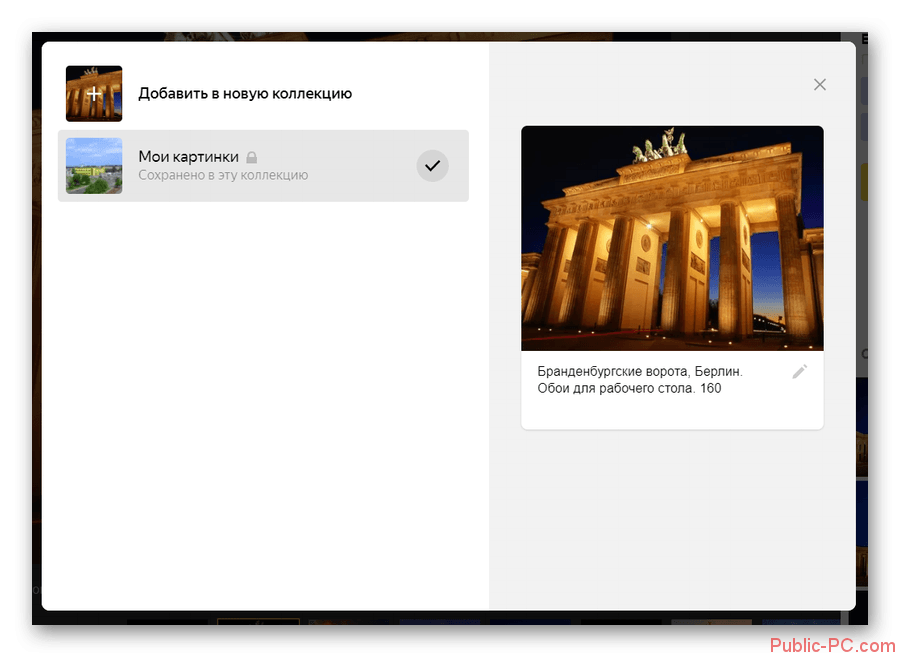Click the empty gray area below the preview card

tap(672, 520)
